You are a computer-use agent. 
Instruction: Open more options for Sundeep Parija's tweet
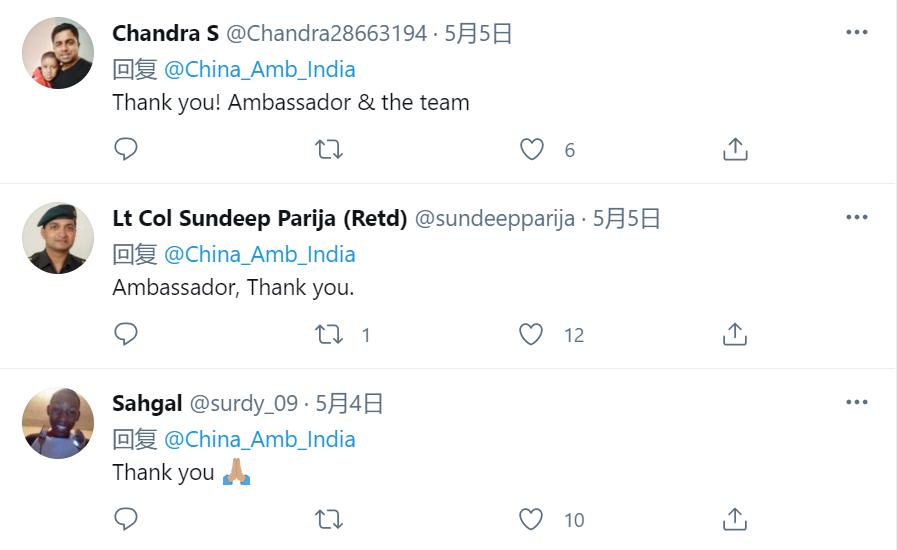tap(857, 217)
